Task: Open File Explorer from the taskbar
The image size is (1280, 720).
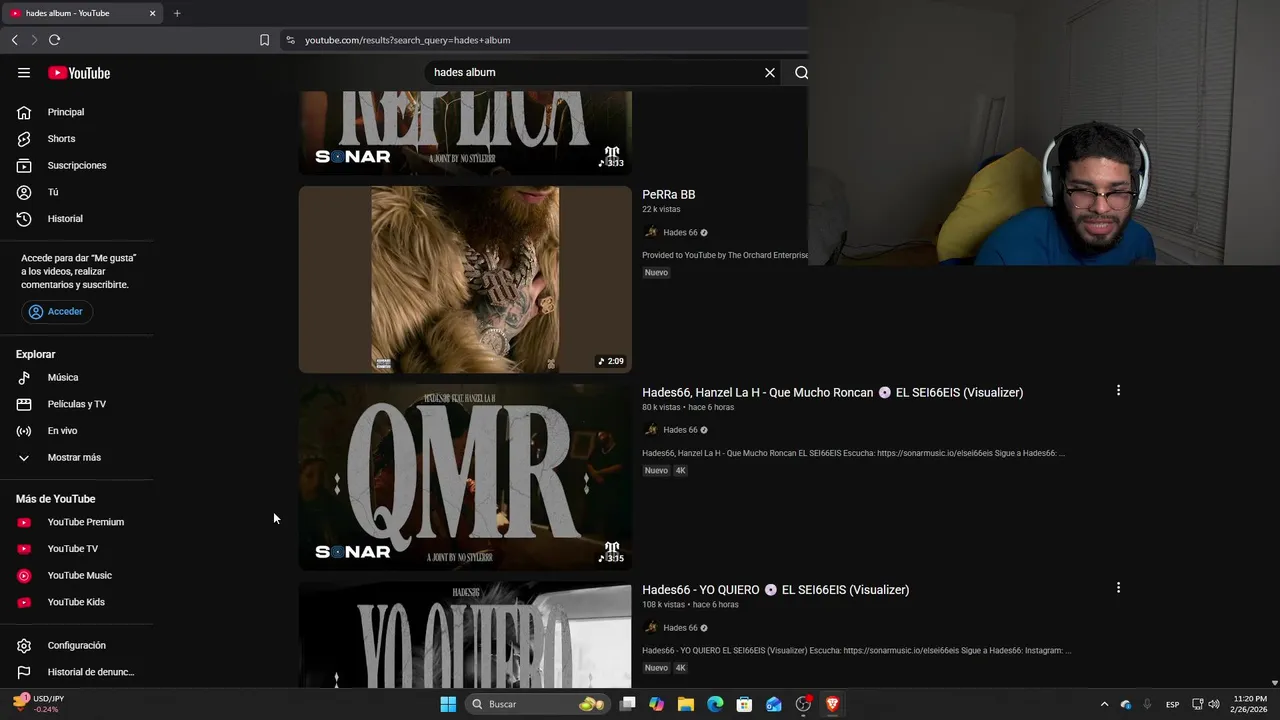Action: [685, 704]
